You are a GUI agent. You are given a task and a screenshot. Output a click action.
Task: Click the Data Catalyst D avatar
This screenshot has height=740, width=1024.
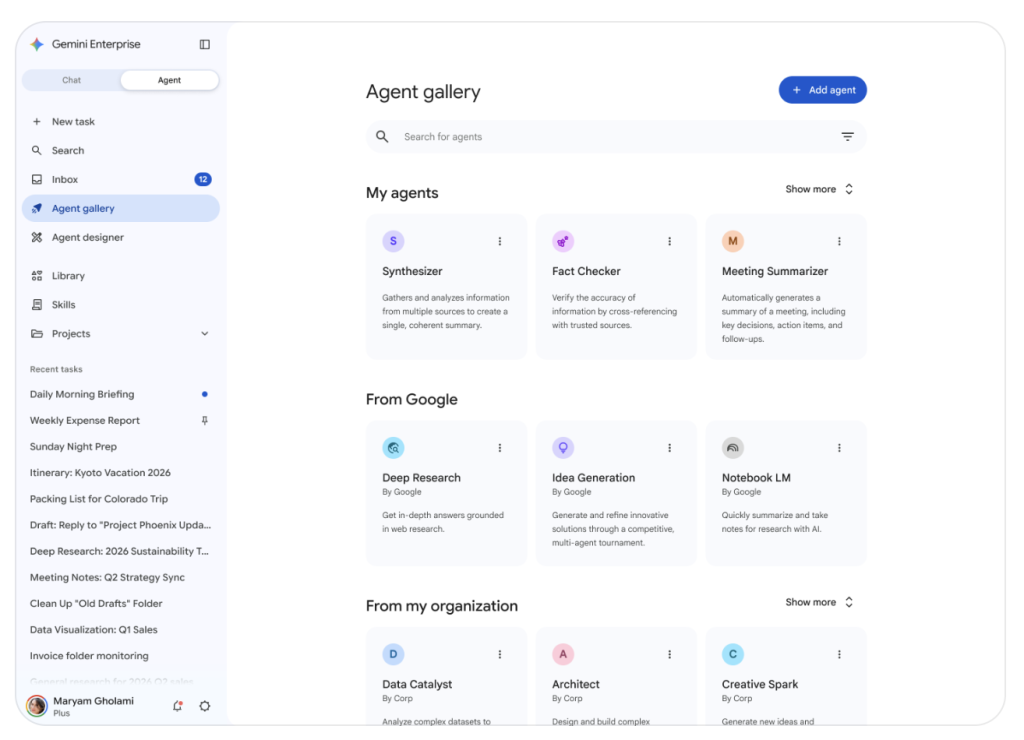[x=393, y=654]
